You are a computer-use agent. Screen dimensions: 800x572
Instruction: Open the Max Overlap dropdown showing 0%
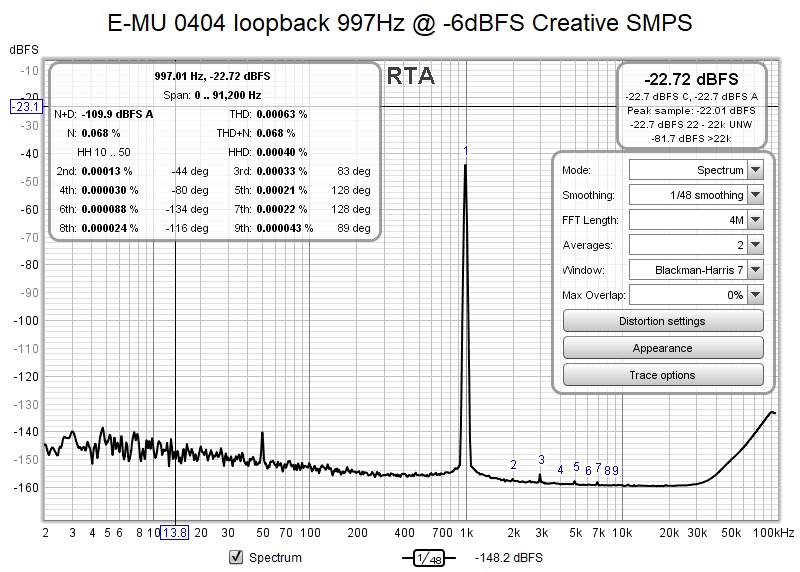click(696, 295)
